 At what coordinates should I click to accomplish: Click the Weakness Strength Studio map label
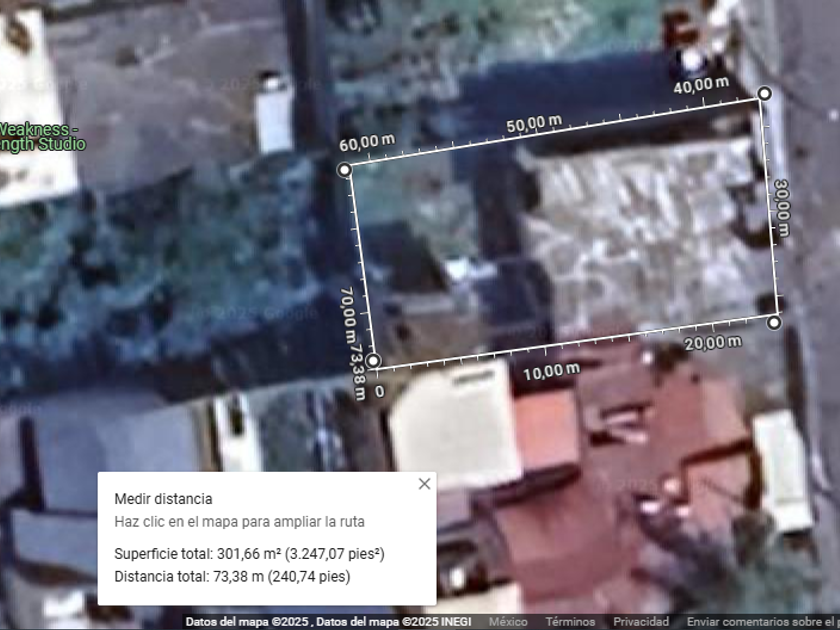tap(42, 137)
